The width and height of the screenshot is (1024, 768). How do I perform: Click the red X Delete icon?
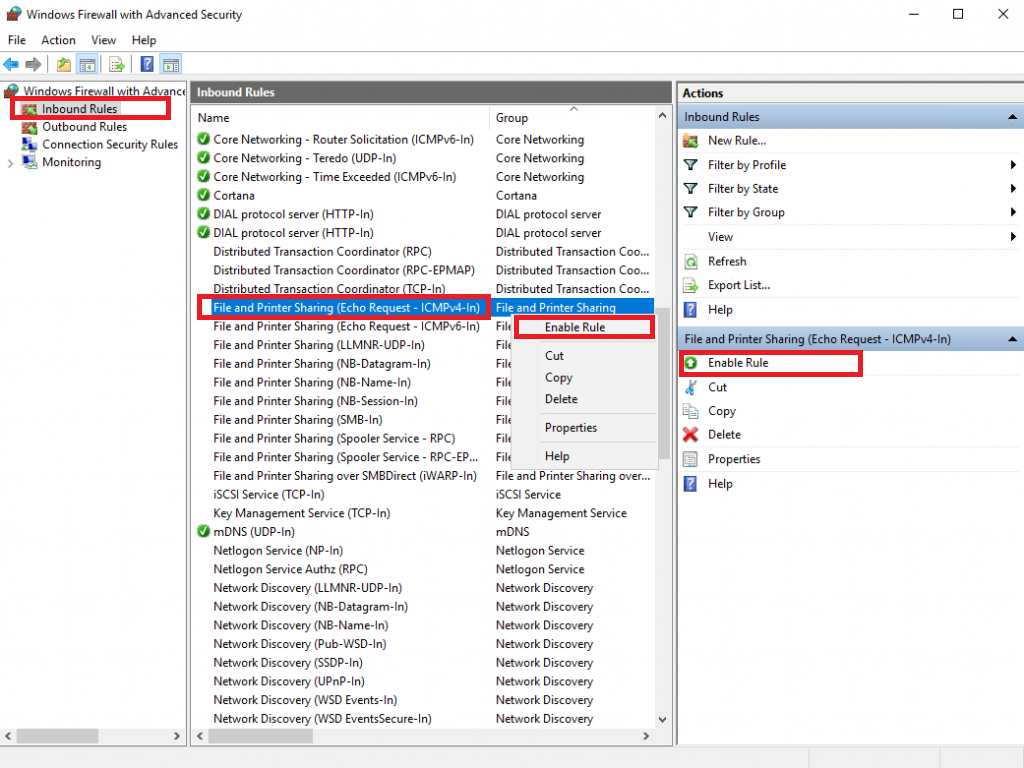click(x=690, y=435)
